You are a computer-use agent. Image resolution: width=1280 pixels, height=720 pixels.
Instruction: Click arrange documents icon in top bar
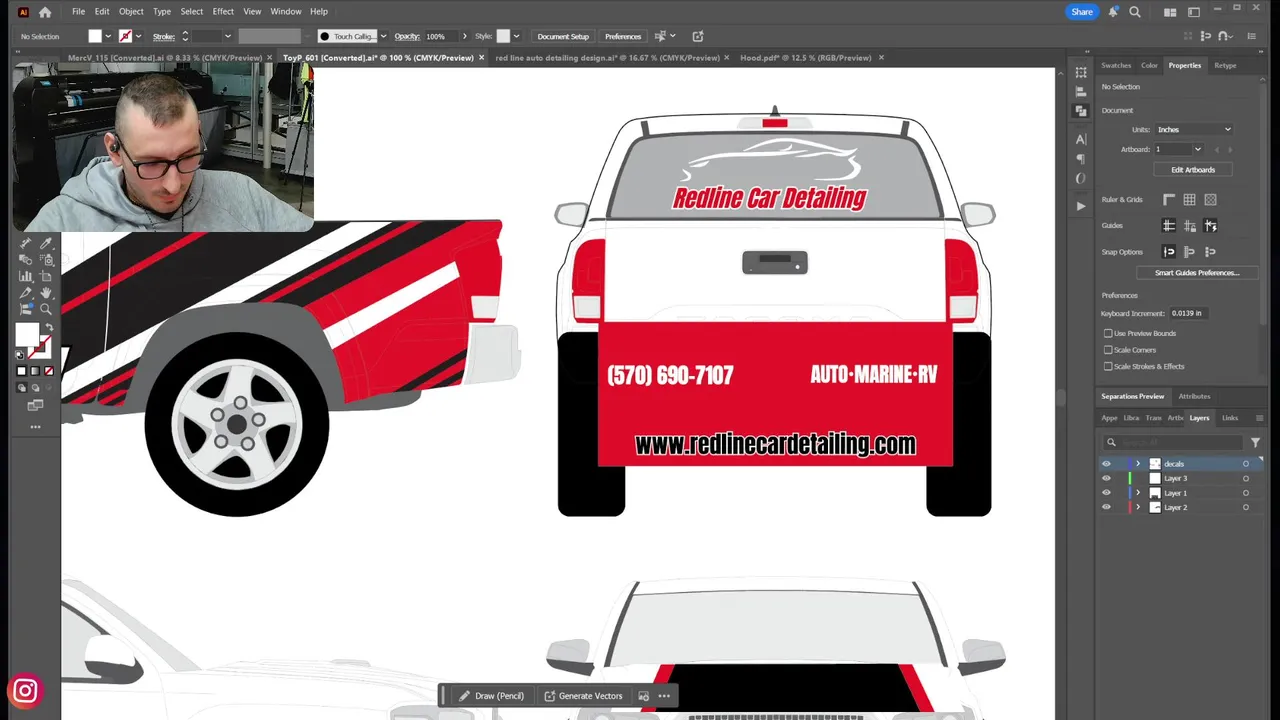(x=1170, y=12)
